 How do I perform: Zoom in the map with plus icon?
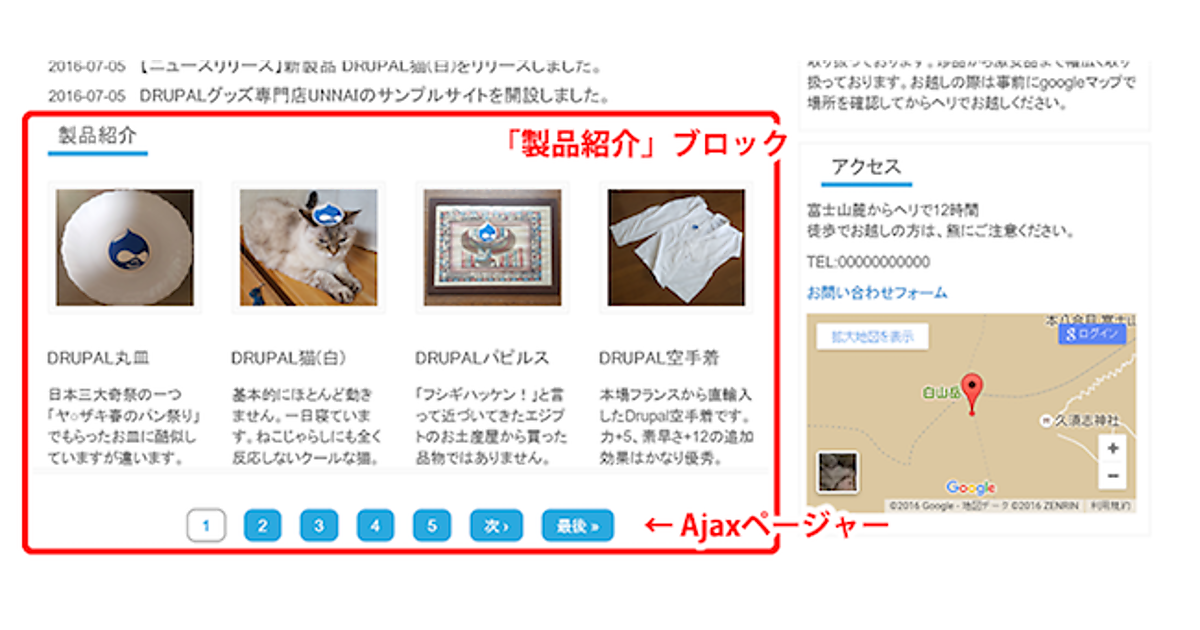[1114, 448]
